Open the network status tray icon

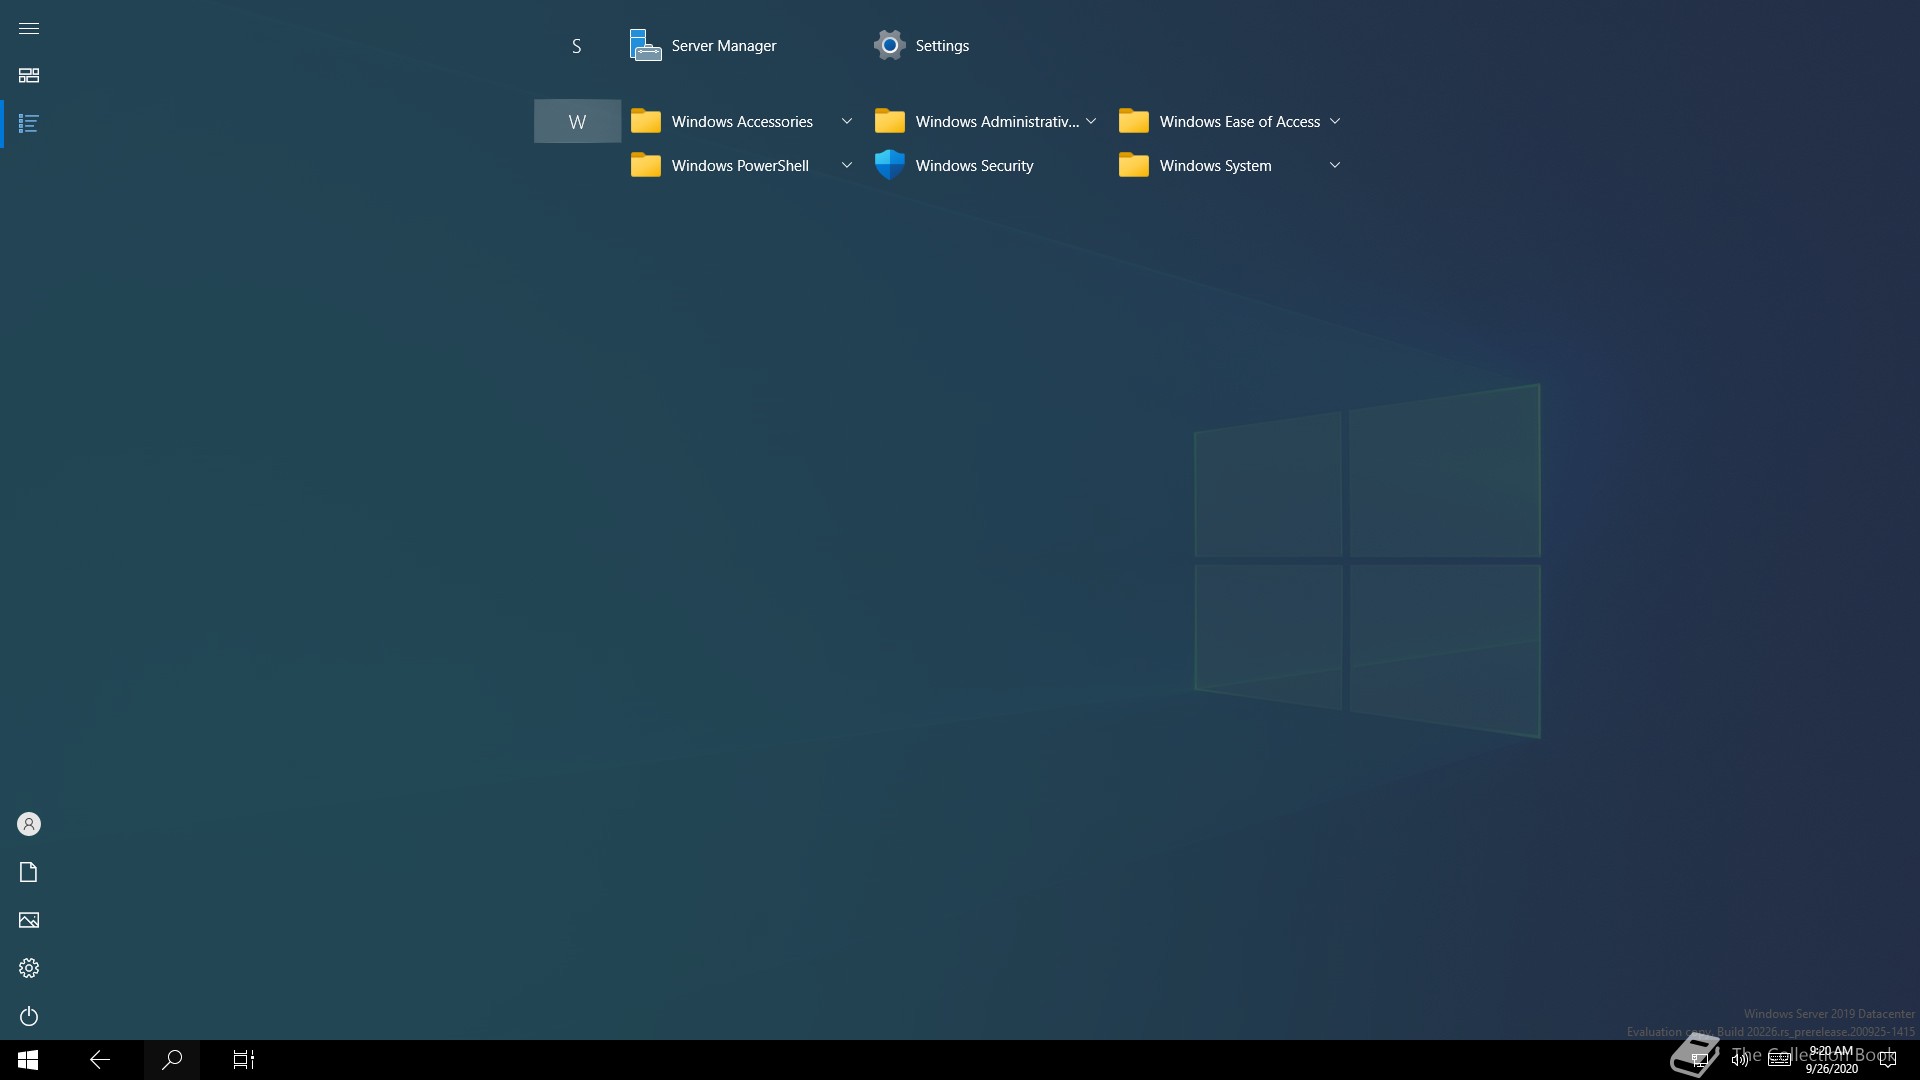[1700, 1060]
